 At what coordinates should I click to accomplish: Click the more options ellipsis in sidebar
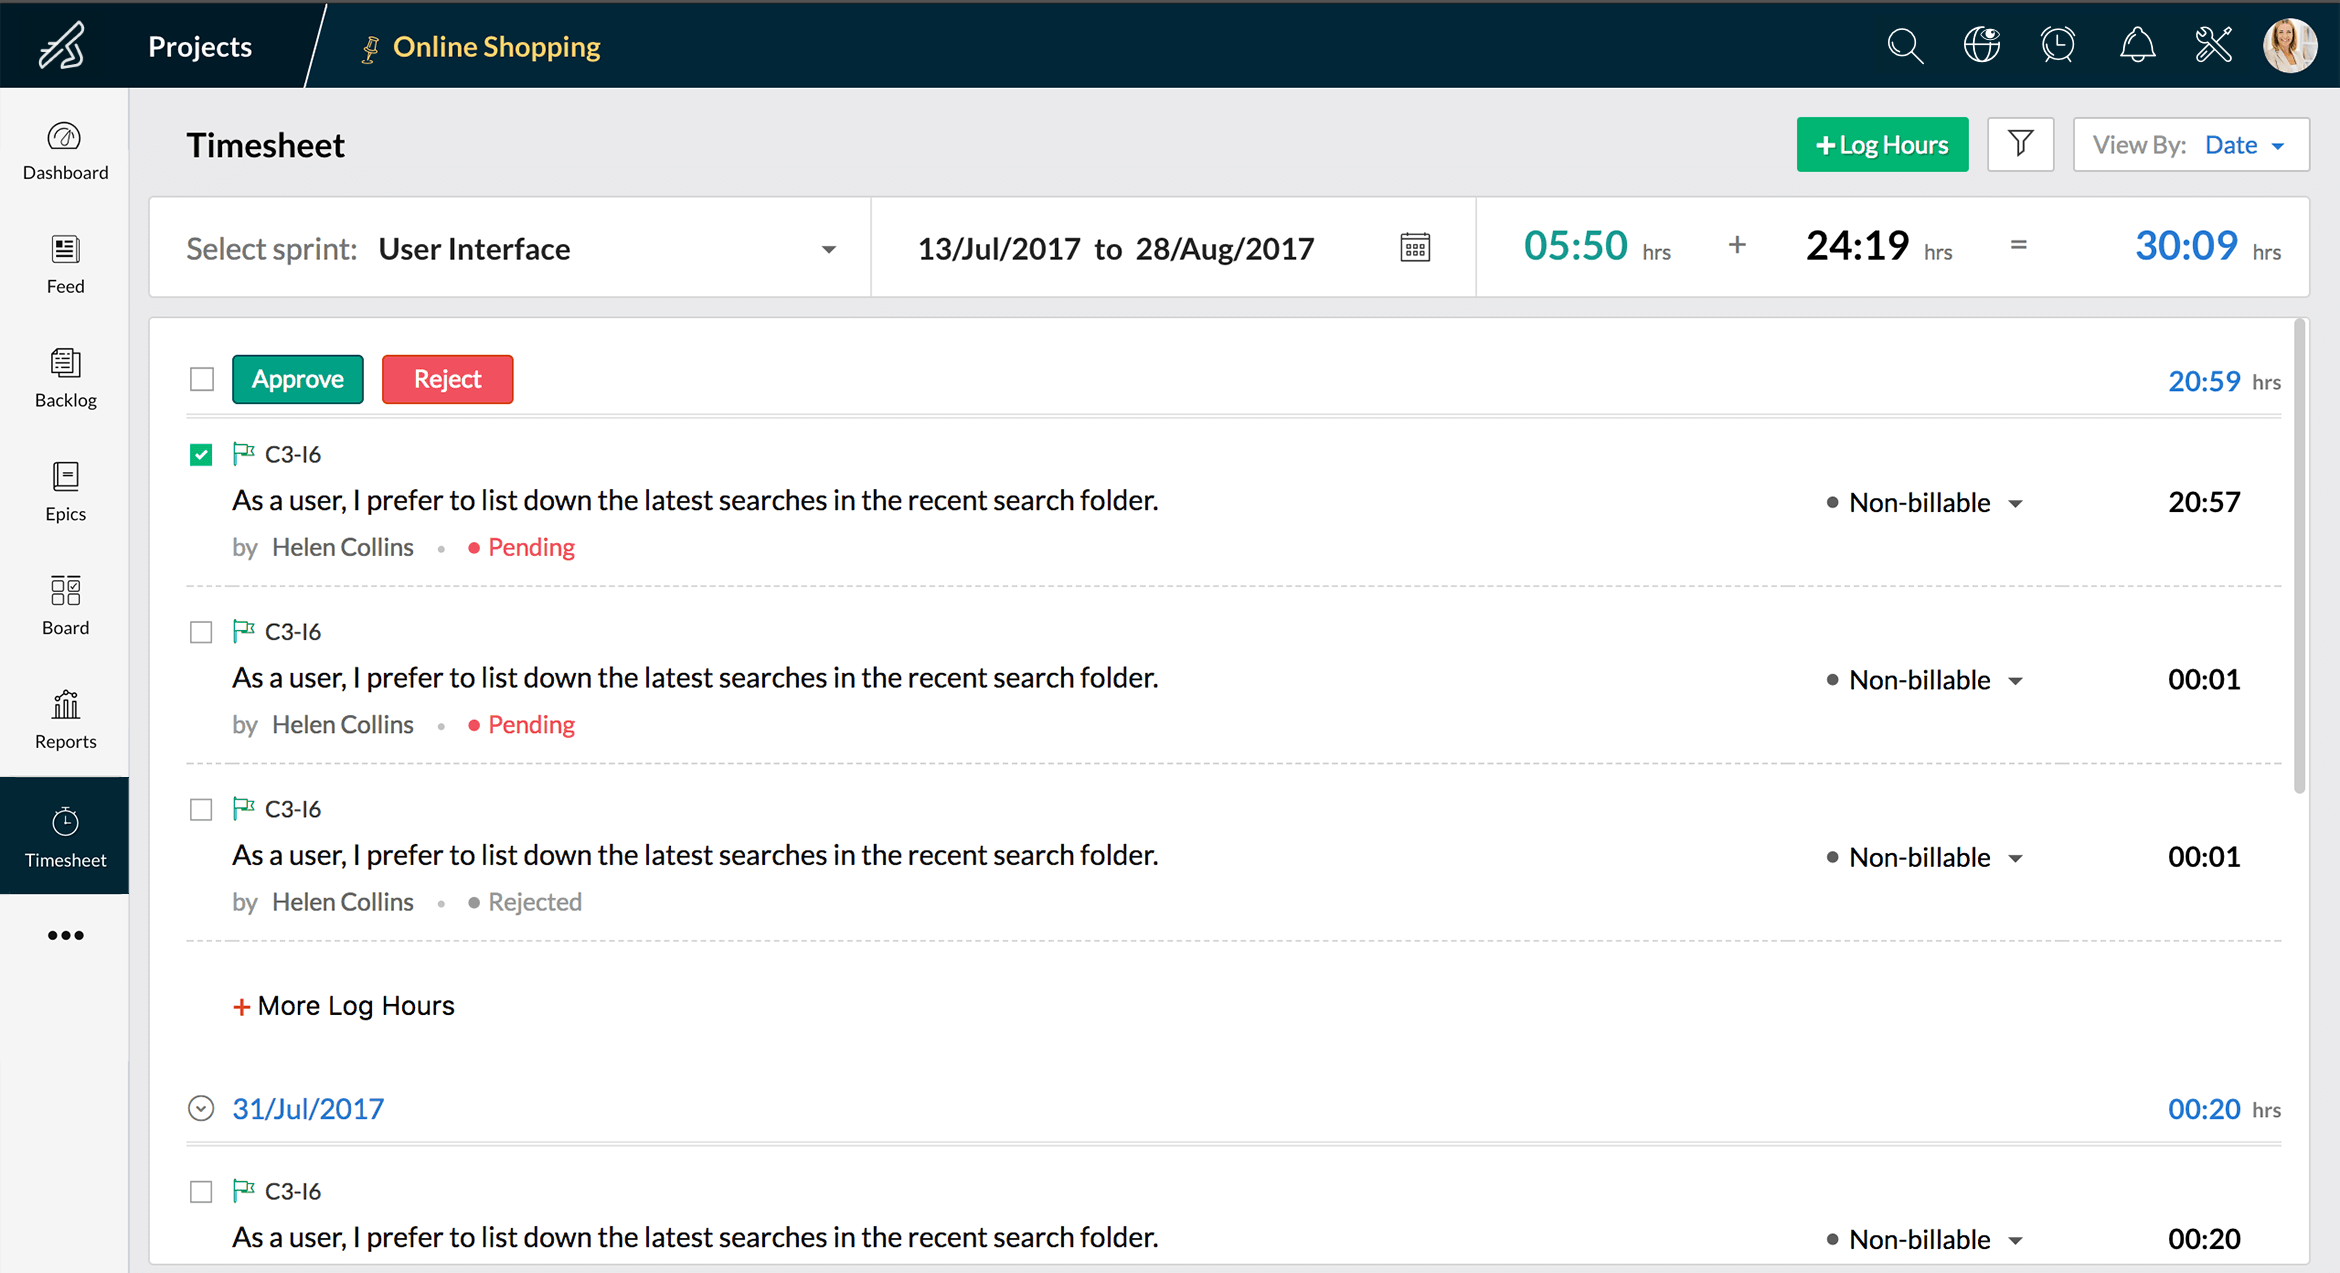click(x=65, y=935)
